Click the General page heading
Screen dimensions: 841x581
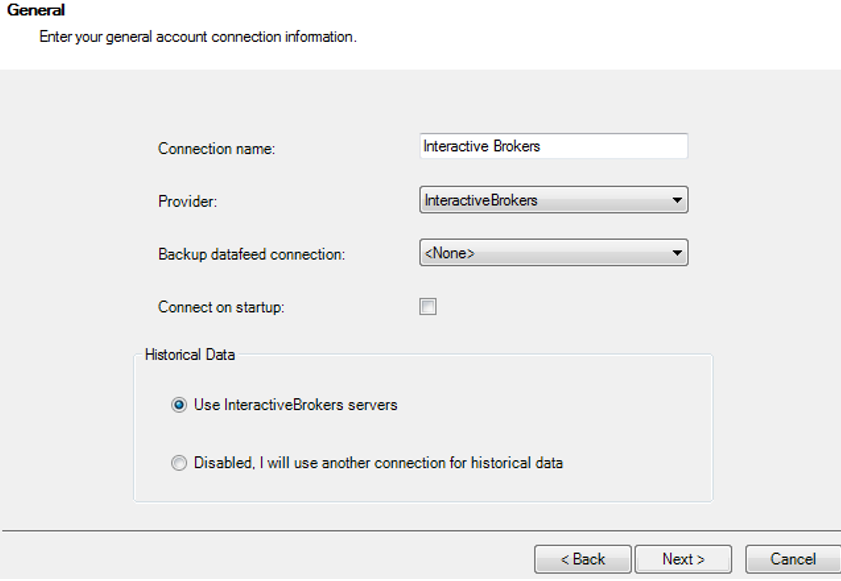(36, 10)
